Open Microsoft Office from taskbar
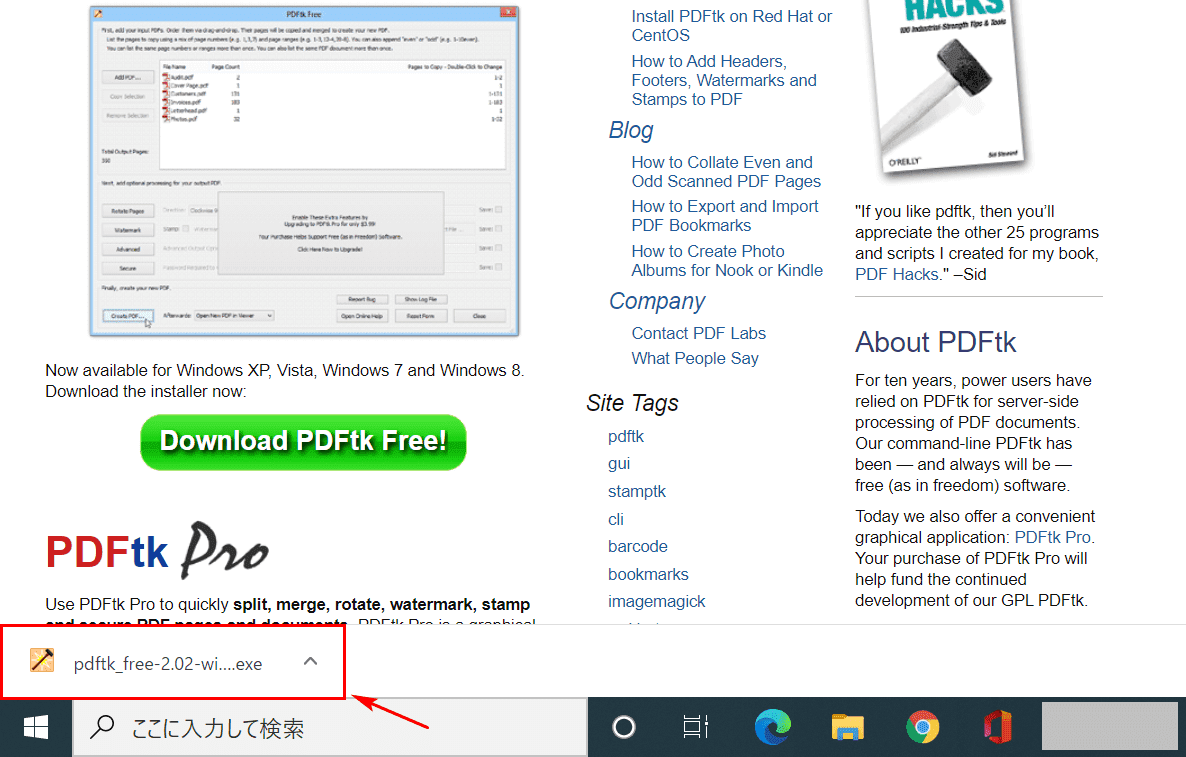Image resolution: width=1186 pixels, height=757 pixels. point(998,728)
